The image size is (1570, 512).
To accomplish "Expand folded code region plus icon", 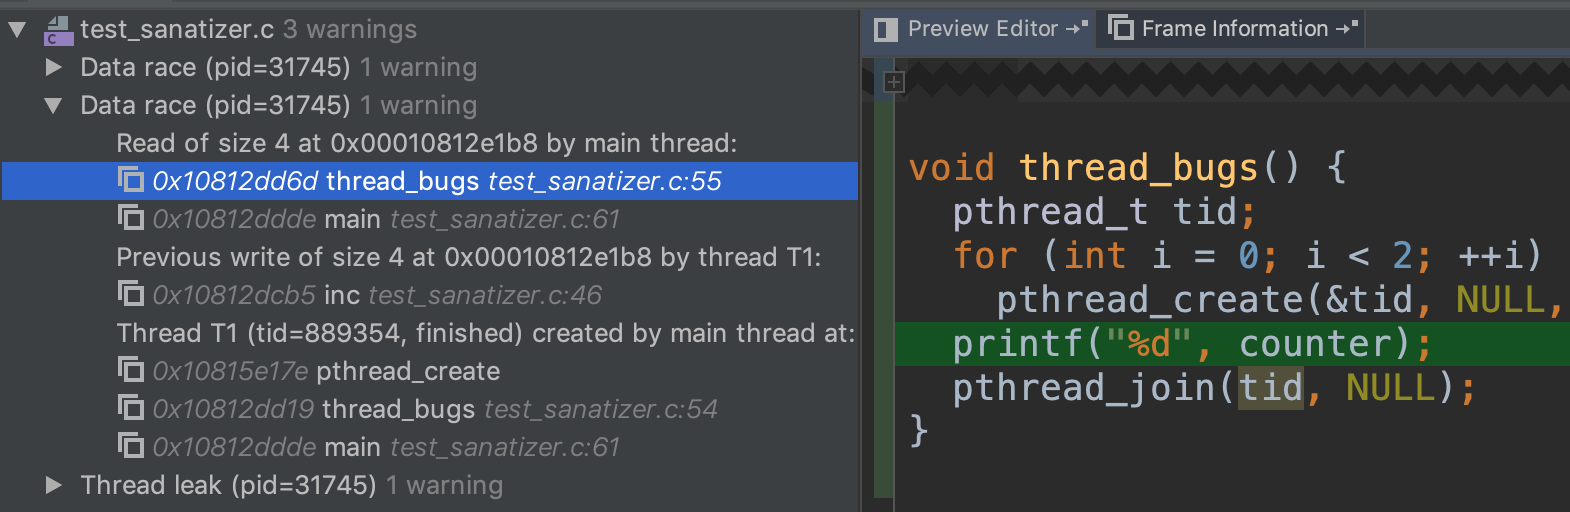I will coord(894,82).
